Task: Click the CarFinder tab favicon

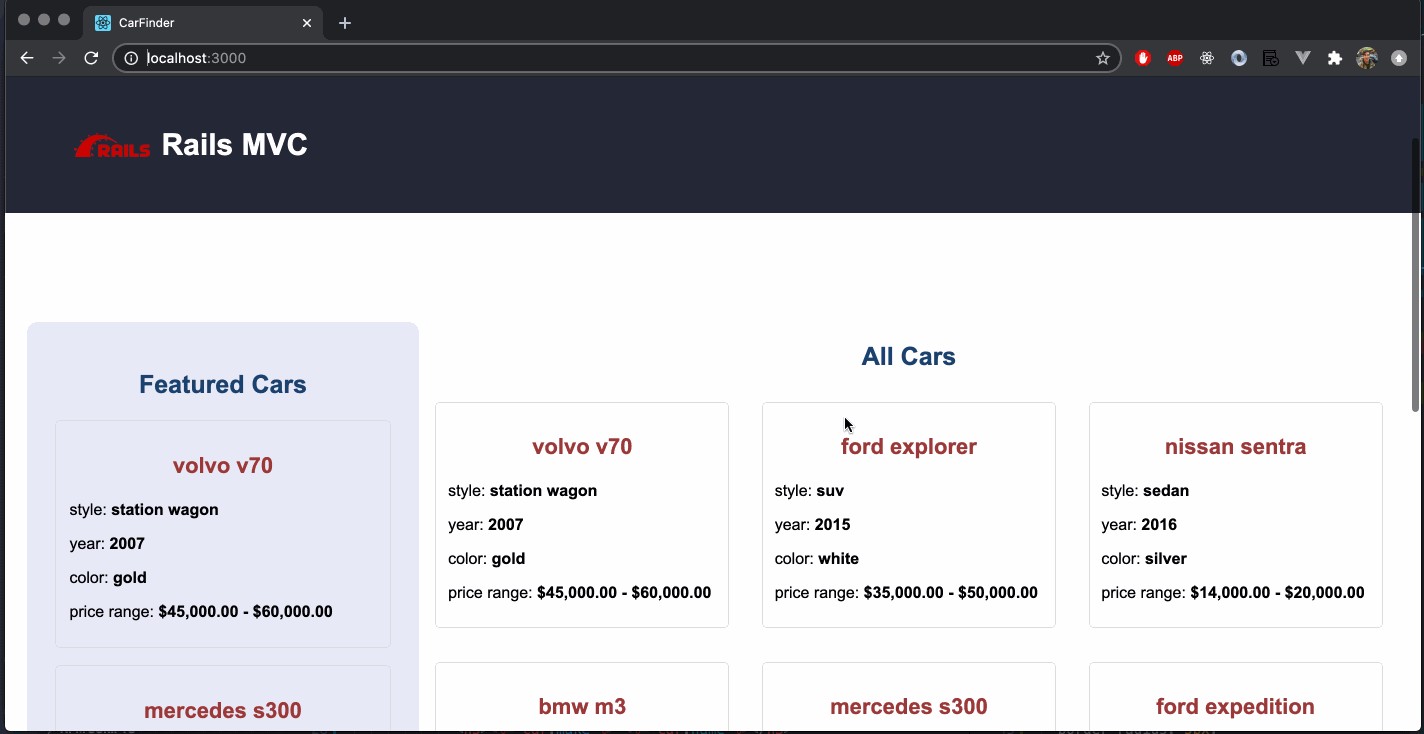Action: 103,23
